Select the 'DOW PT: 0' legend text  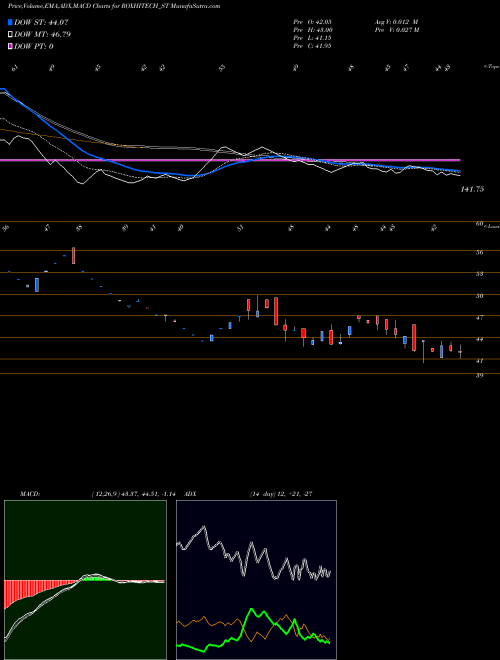34,46
